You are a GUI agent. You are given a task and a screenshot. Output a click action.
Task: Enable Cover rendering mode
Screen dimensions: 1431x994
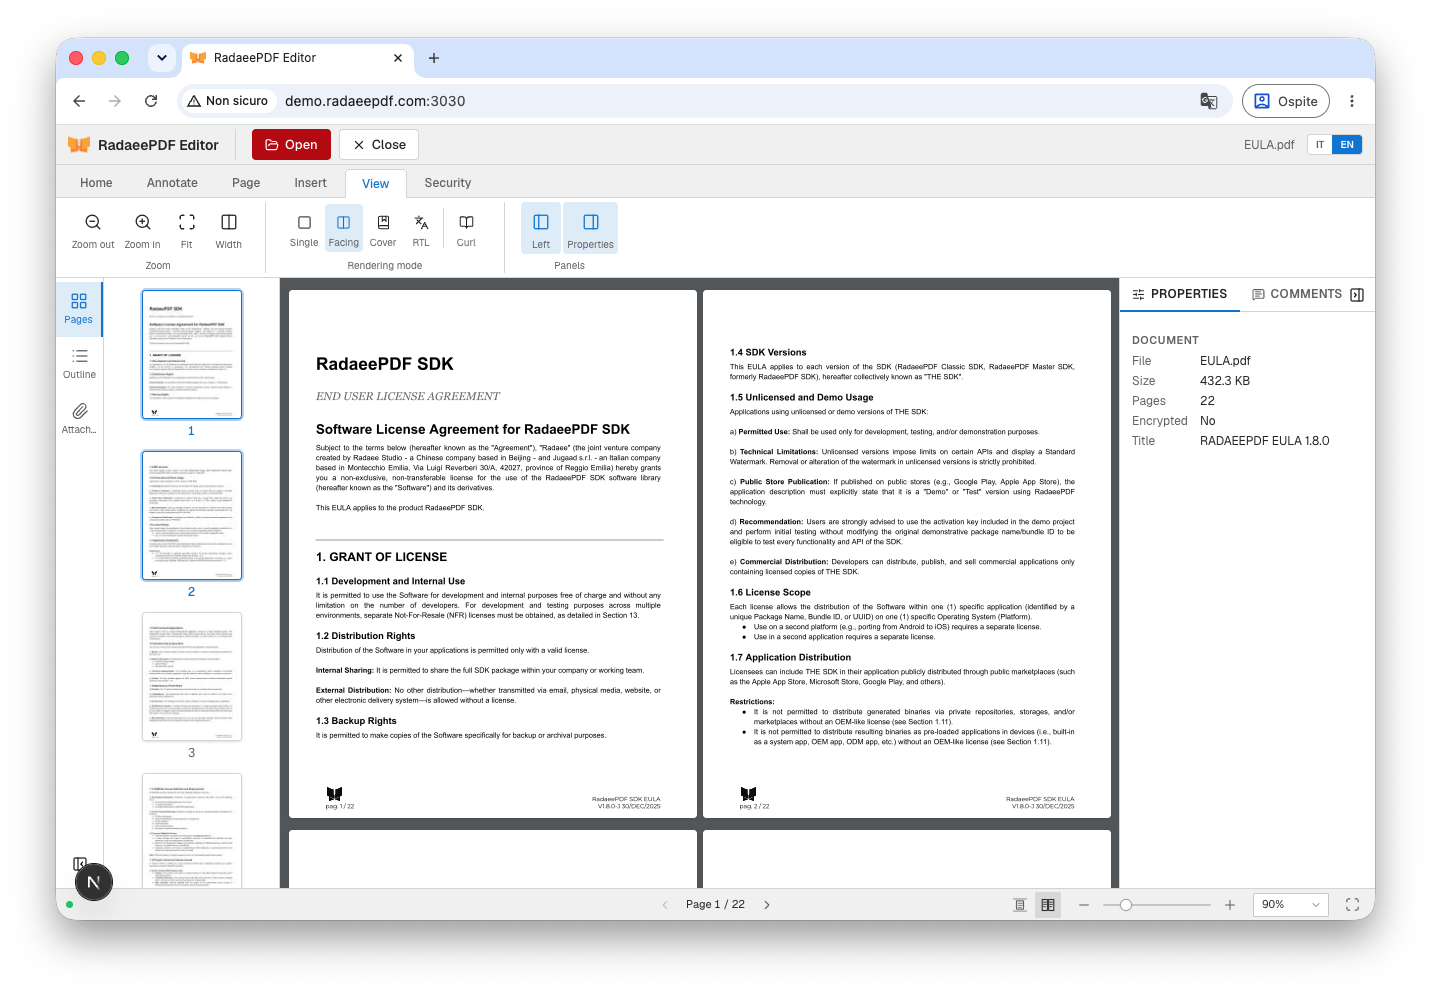(x=383, y=228)
